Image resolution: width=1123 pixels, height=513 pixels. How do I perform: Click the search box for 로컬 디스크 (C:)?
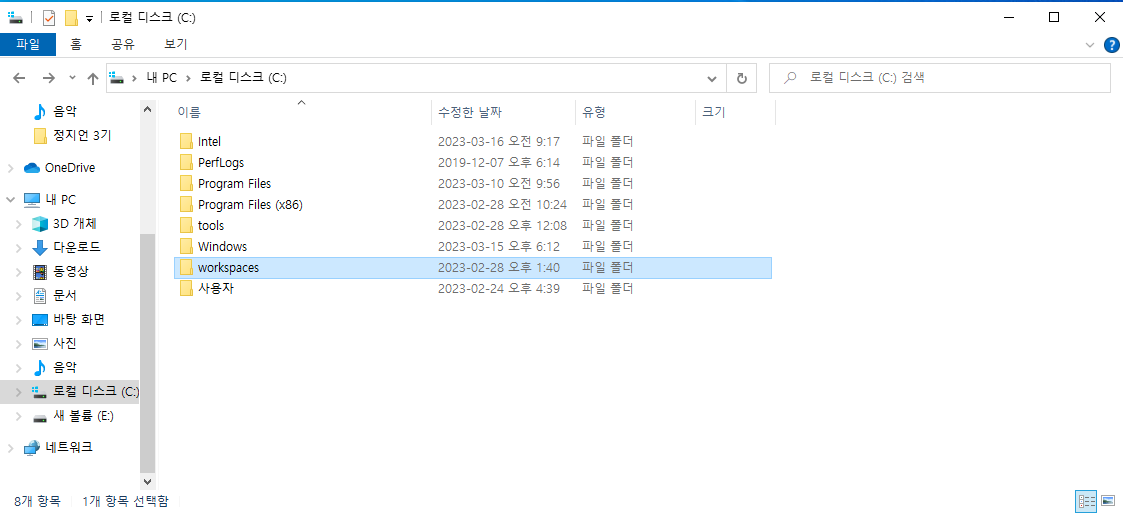tap(940, 78)
